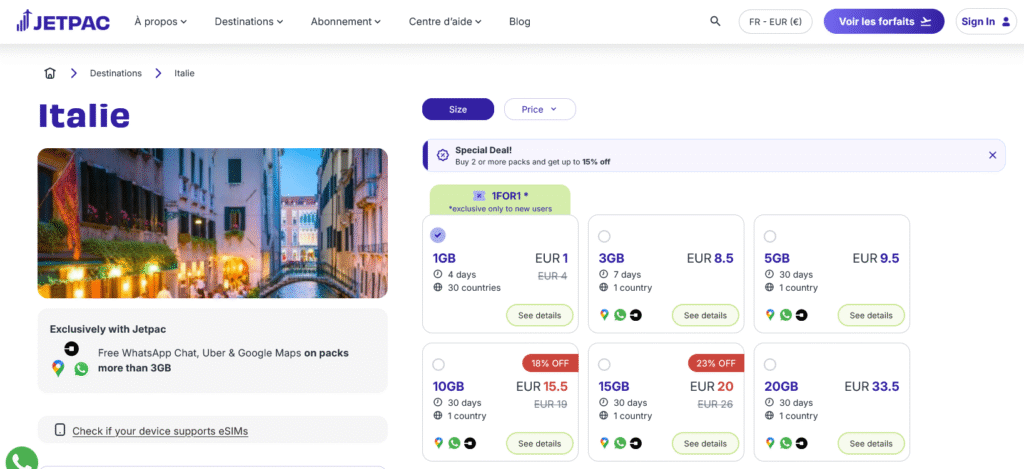Click the phone device icon beside eSIM check
This screenshot has height=469, width=1024.
tap(60, 430)
